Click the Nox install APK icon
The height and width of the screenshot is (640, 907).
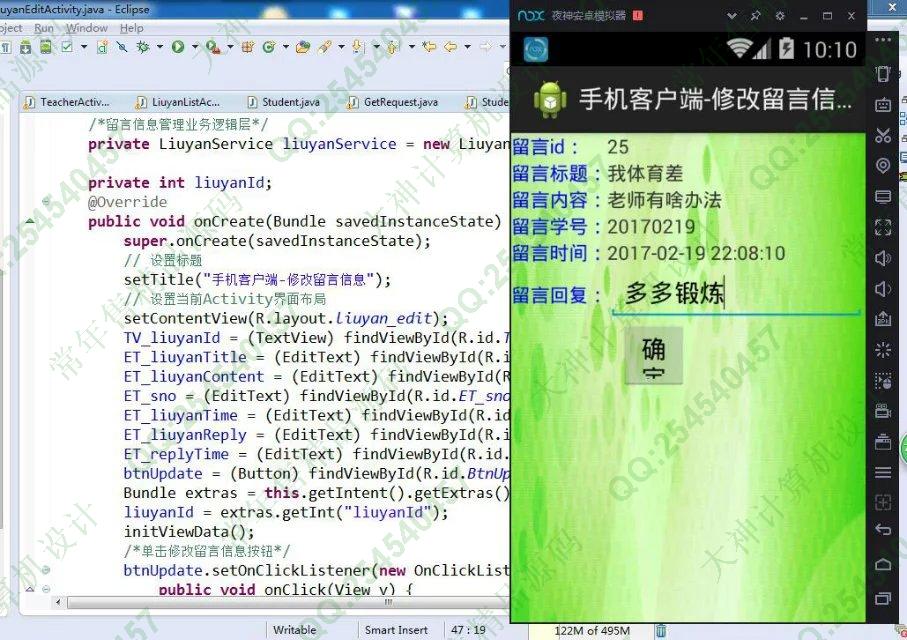[x=883, y=319]
